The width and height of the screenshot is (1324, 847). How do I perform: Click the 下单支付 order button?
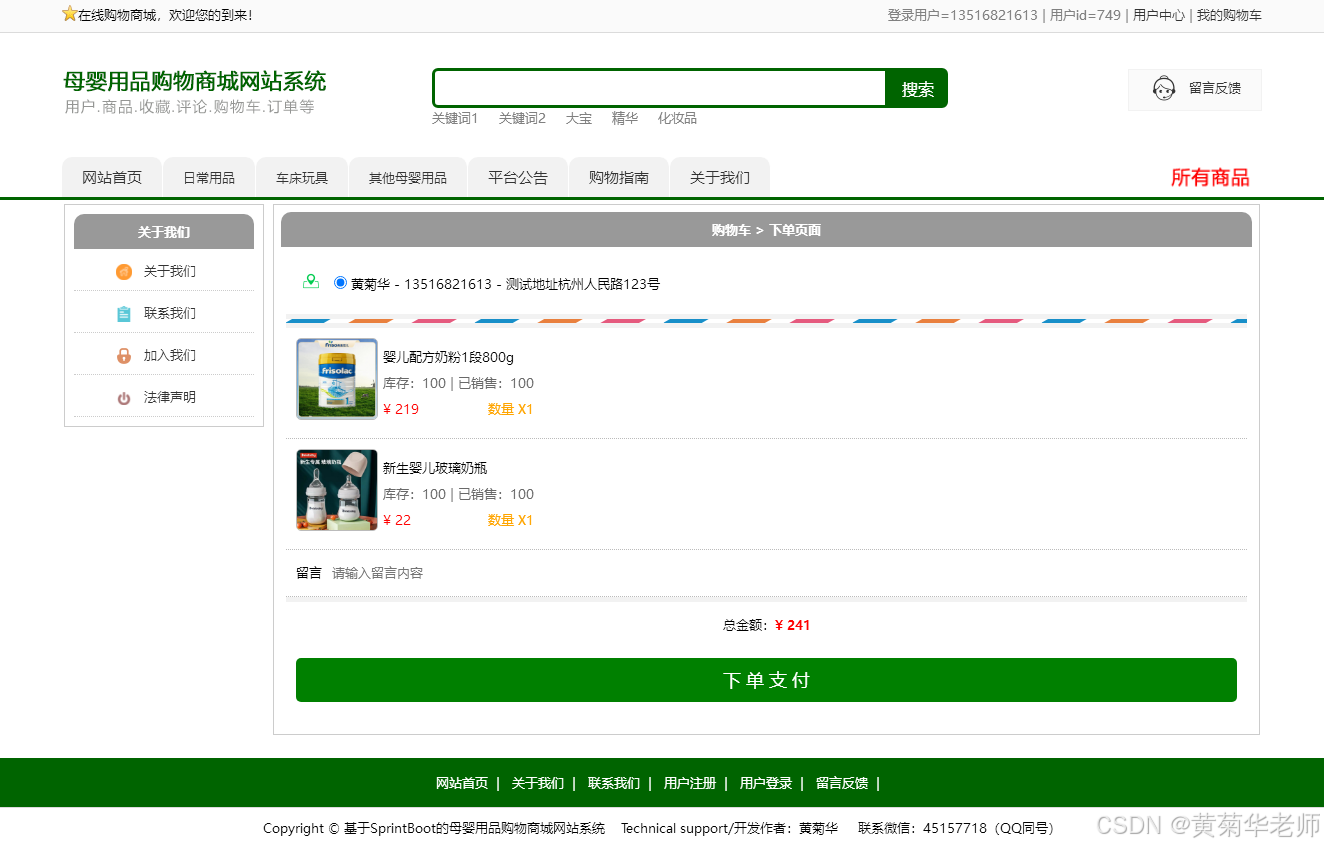click(766, 680)
